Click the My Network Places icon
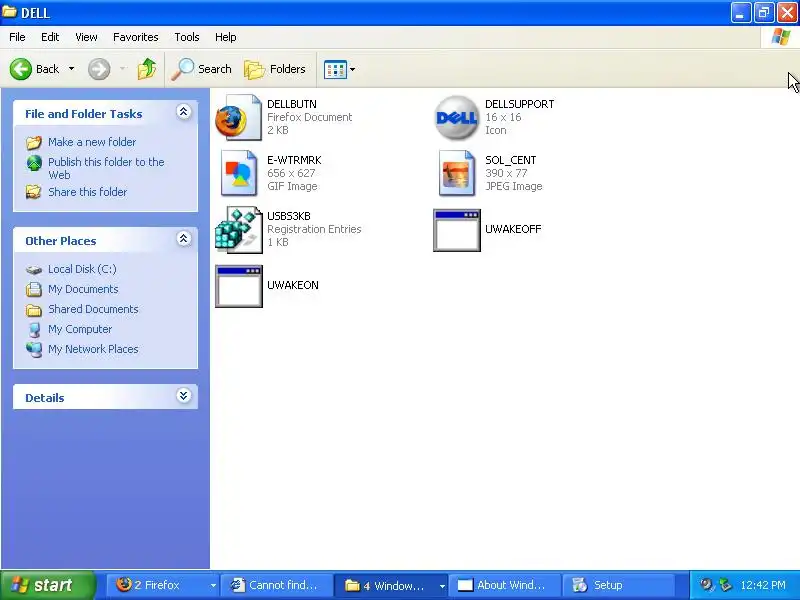 tap(34, 349)
